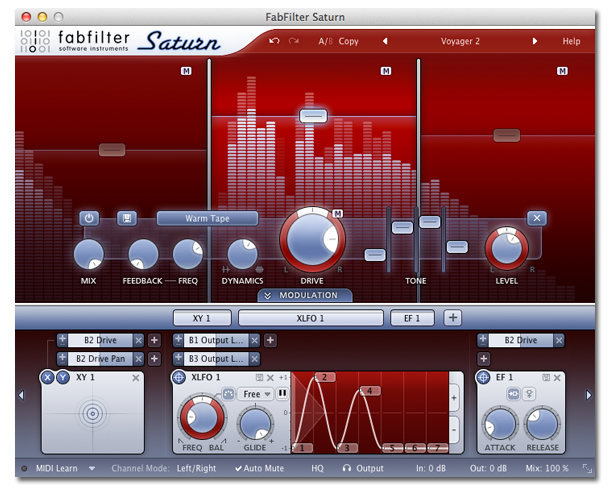Click the right band level handle
Viewport: 610px width, 491px height.
[507, 135]
